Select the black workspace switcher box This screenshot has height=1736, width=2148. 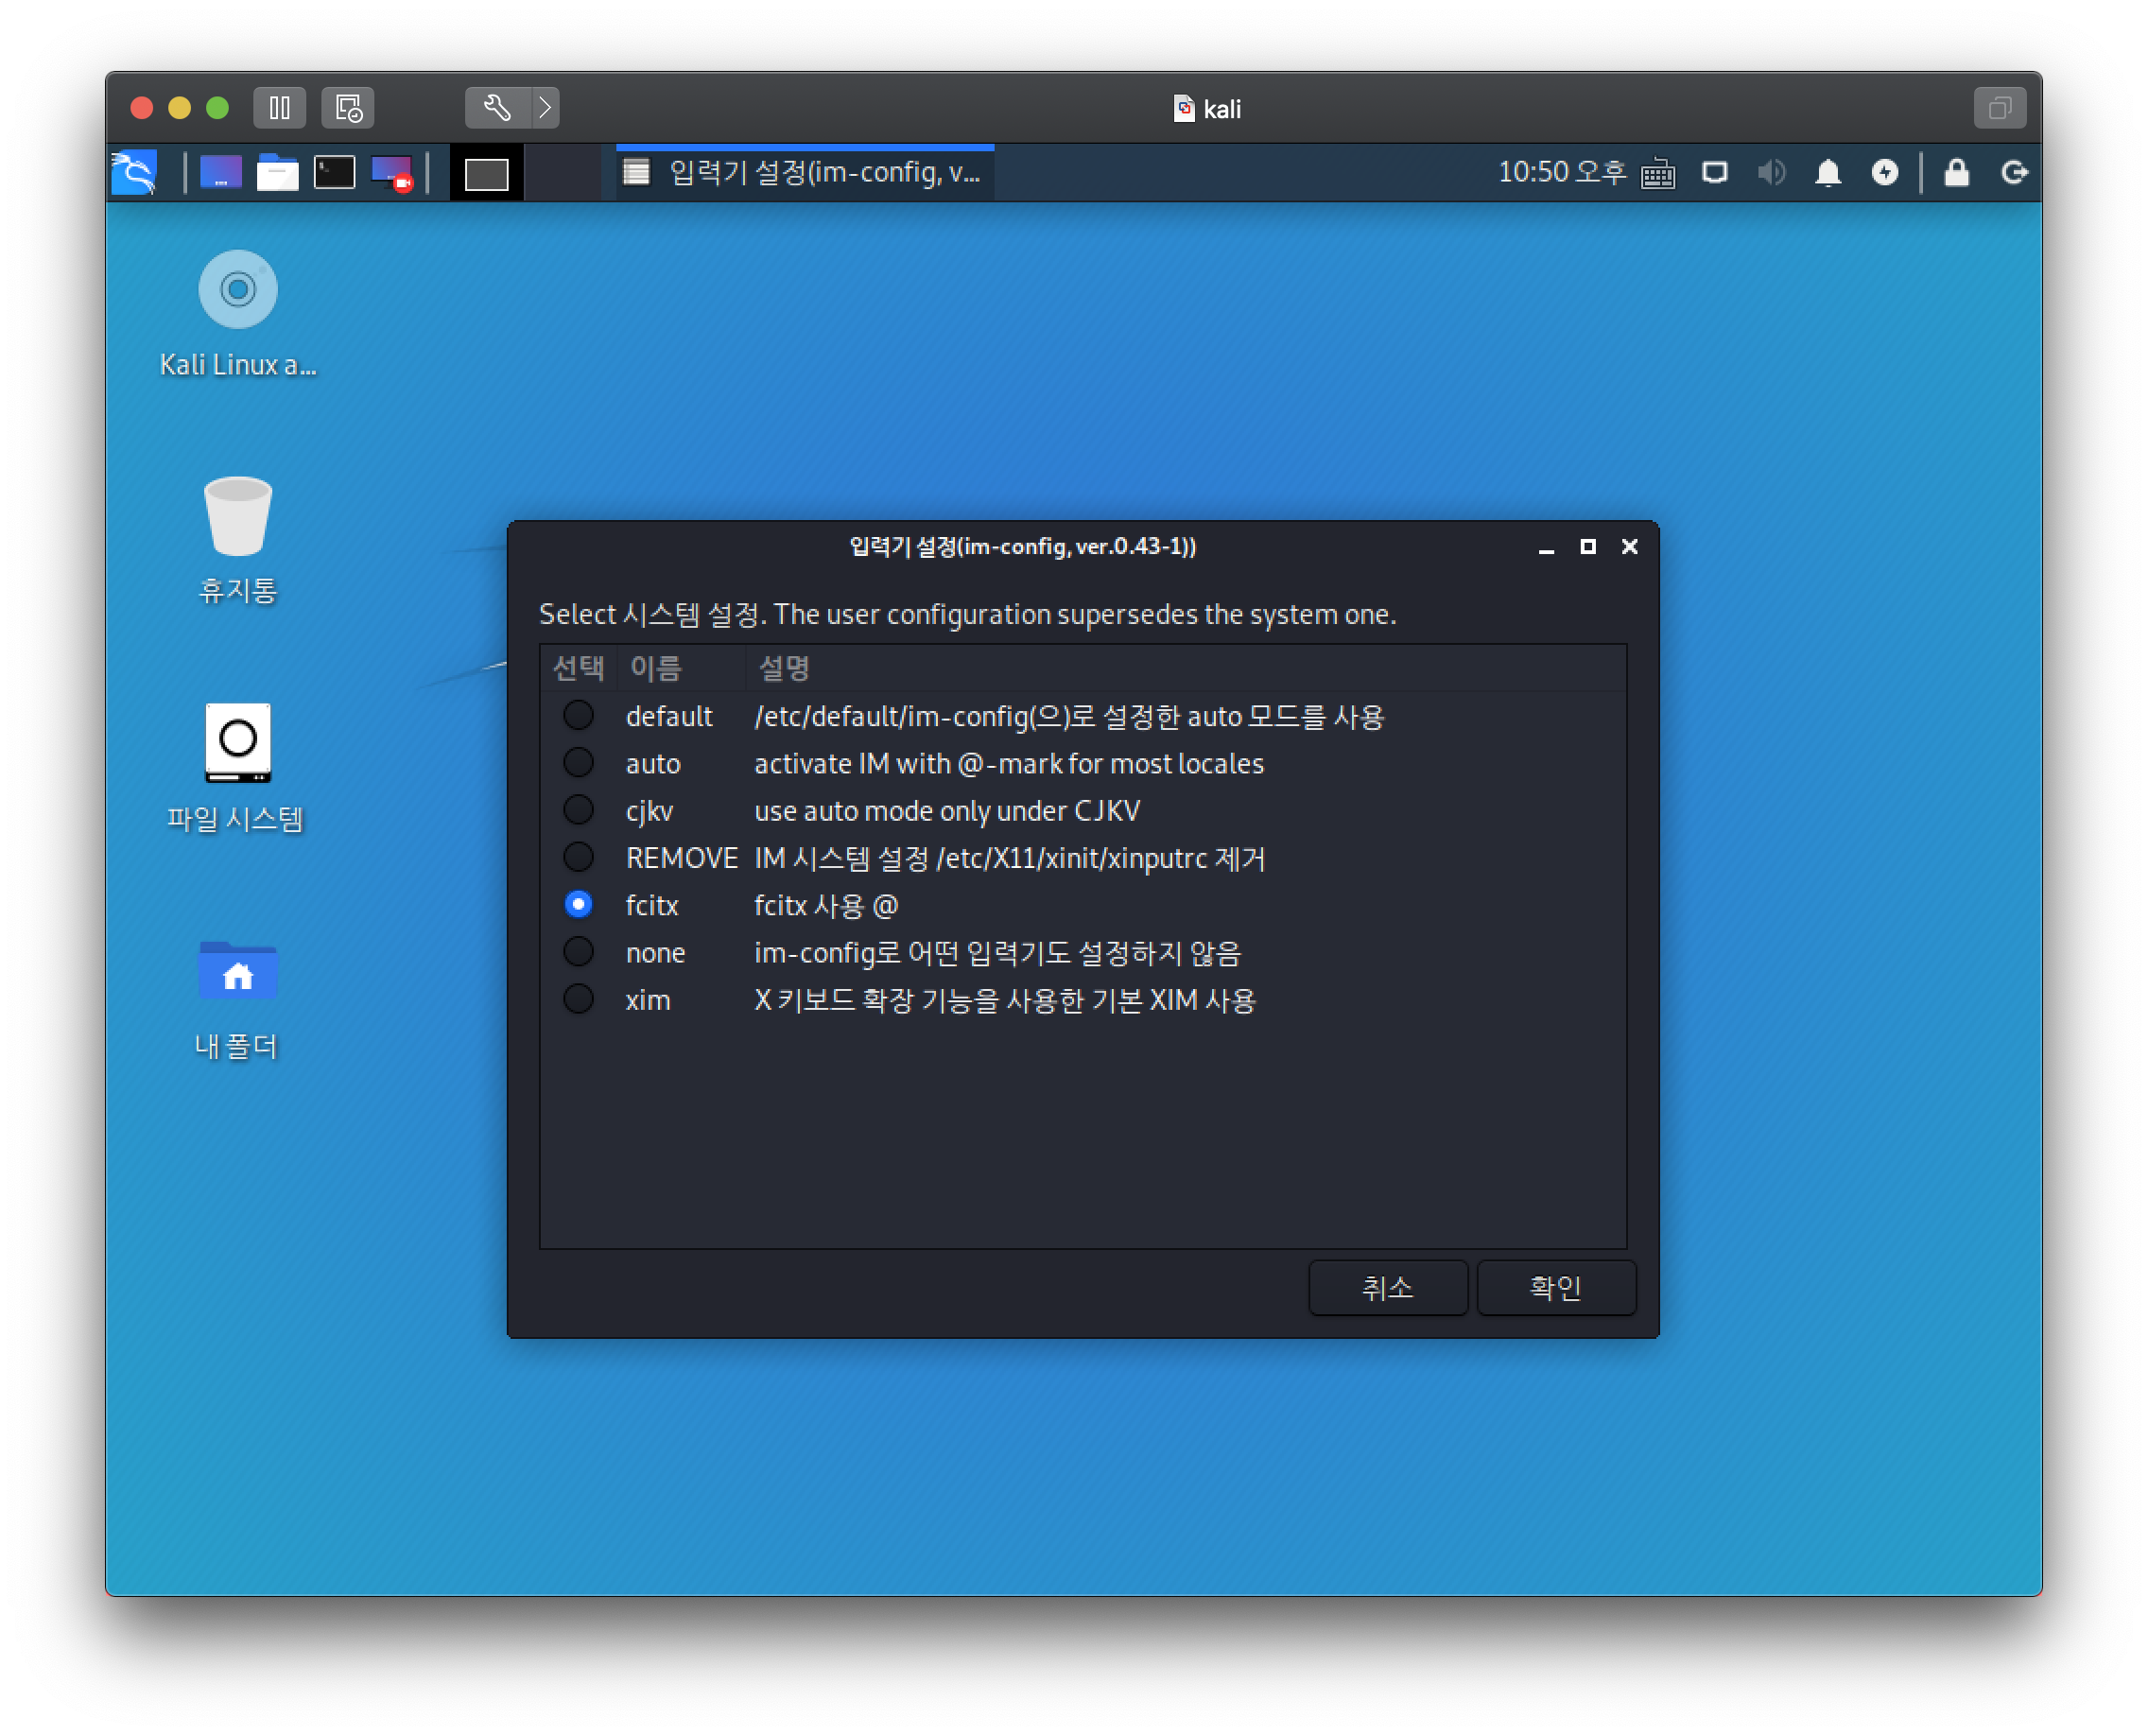(486, 174)
